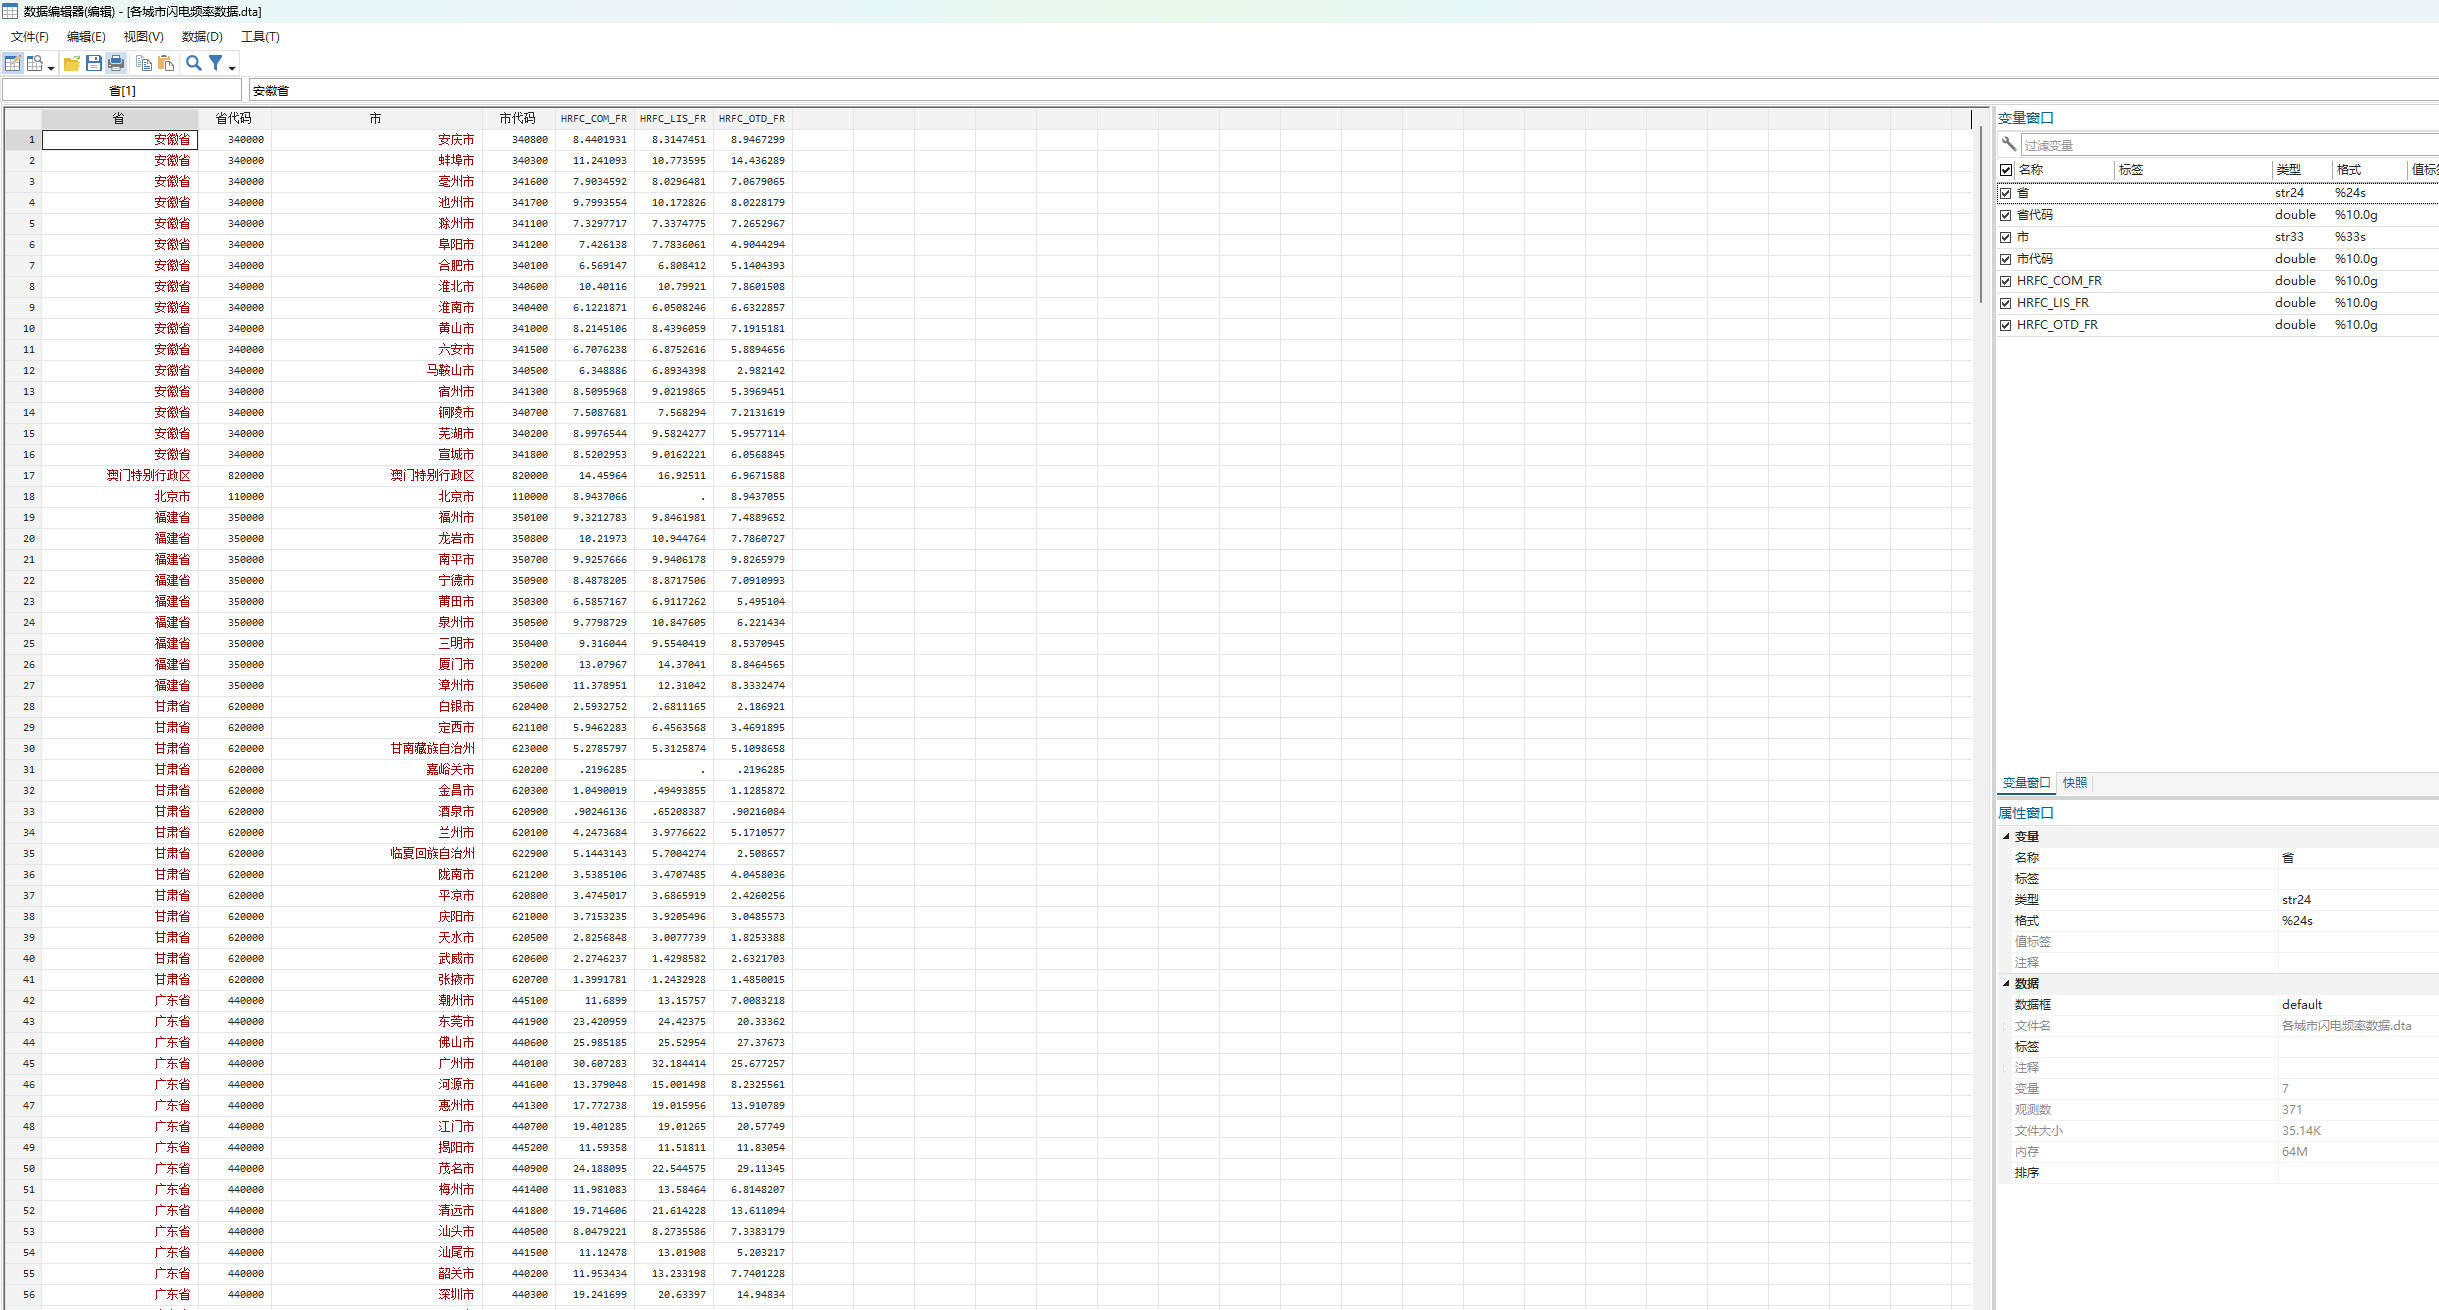Click the magnifier find icon
2439x1310 pixels.
194,63
